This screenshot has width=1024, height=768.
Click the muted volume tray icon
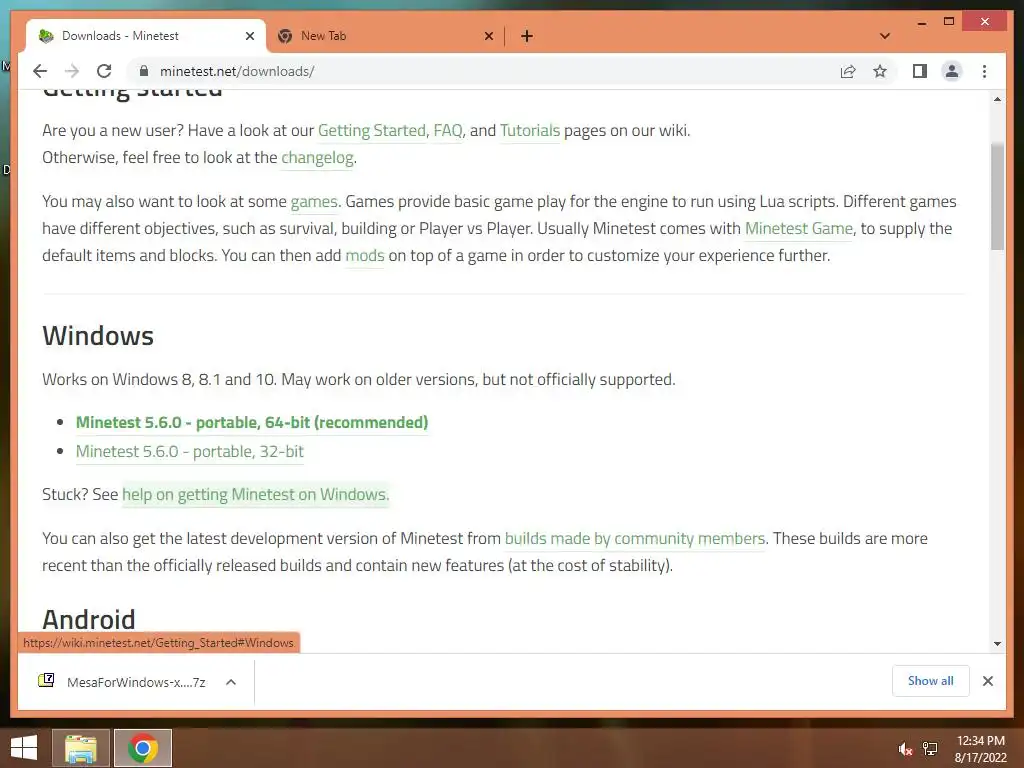904,749
